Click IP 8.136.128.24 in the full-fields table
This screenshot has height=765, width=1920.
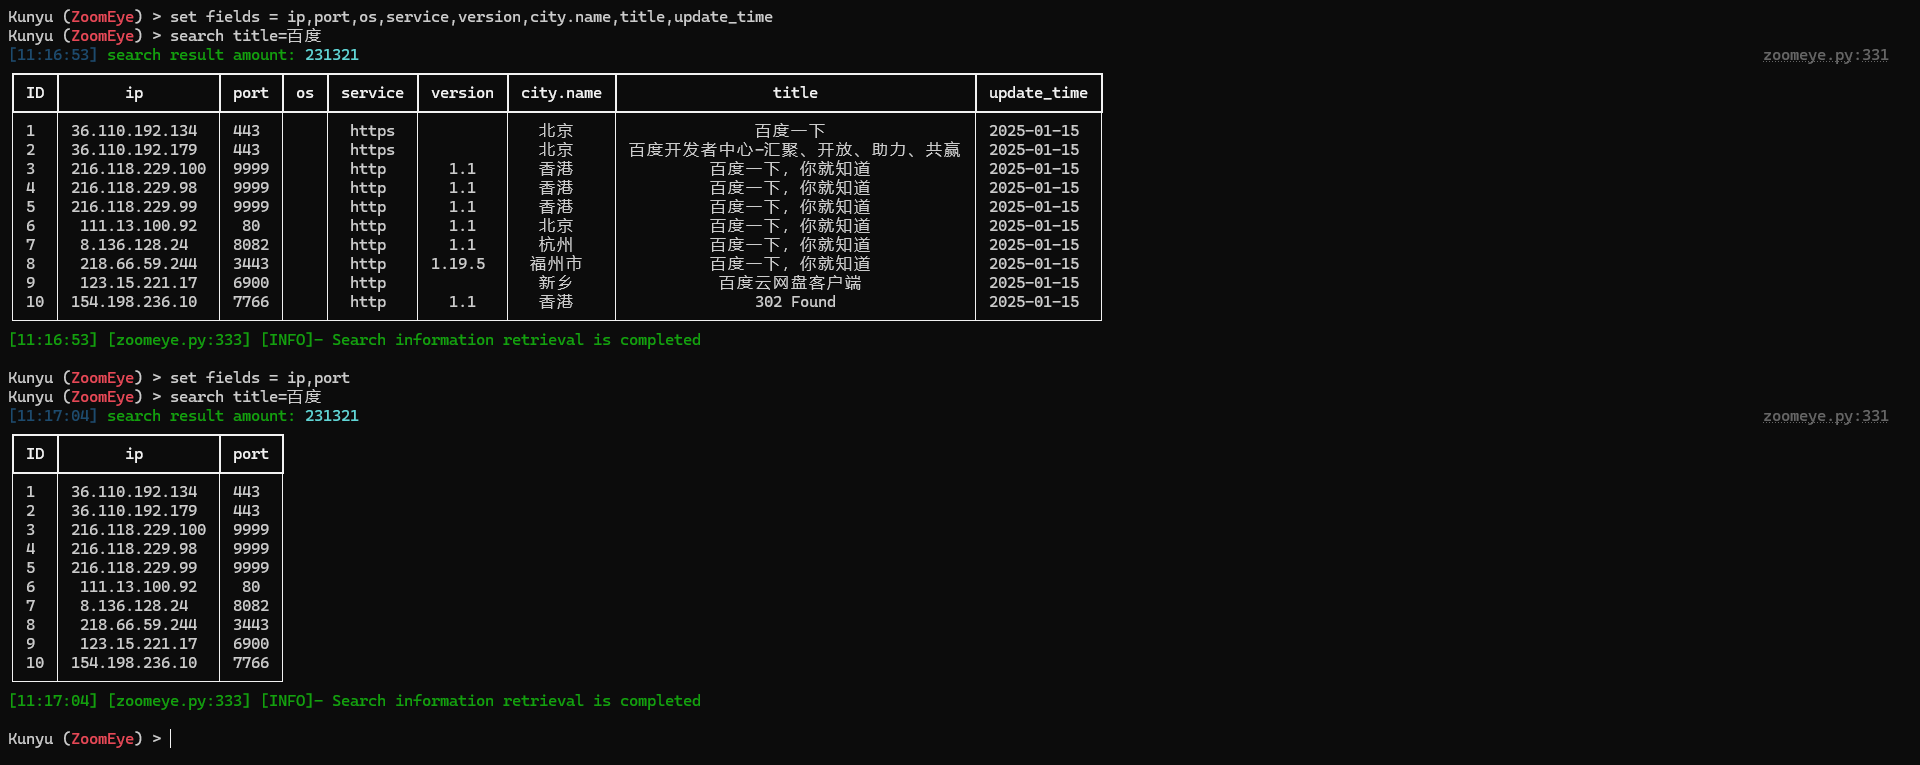pyautogui.click(x=134, y=245)
